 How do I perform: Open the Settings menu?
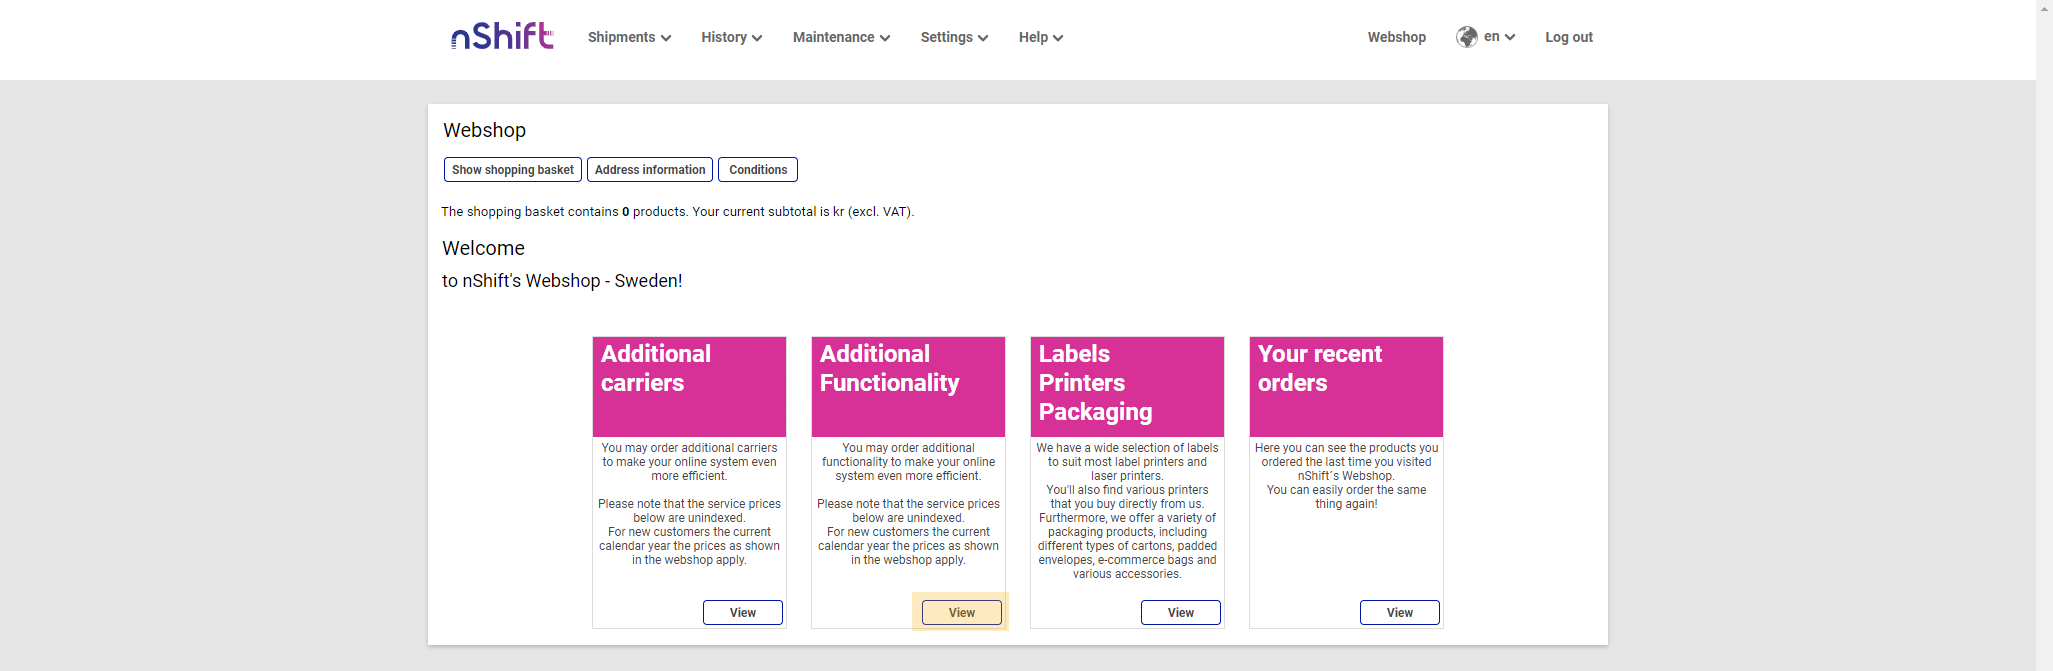(x=954, y=37)
